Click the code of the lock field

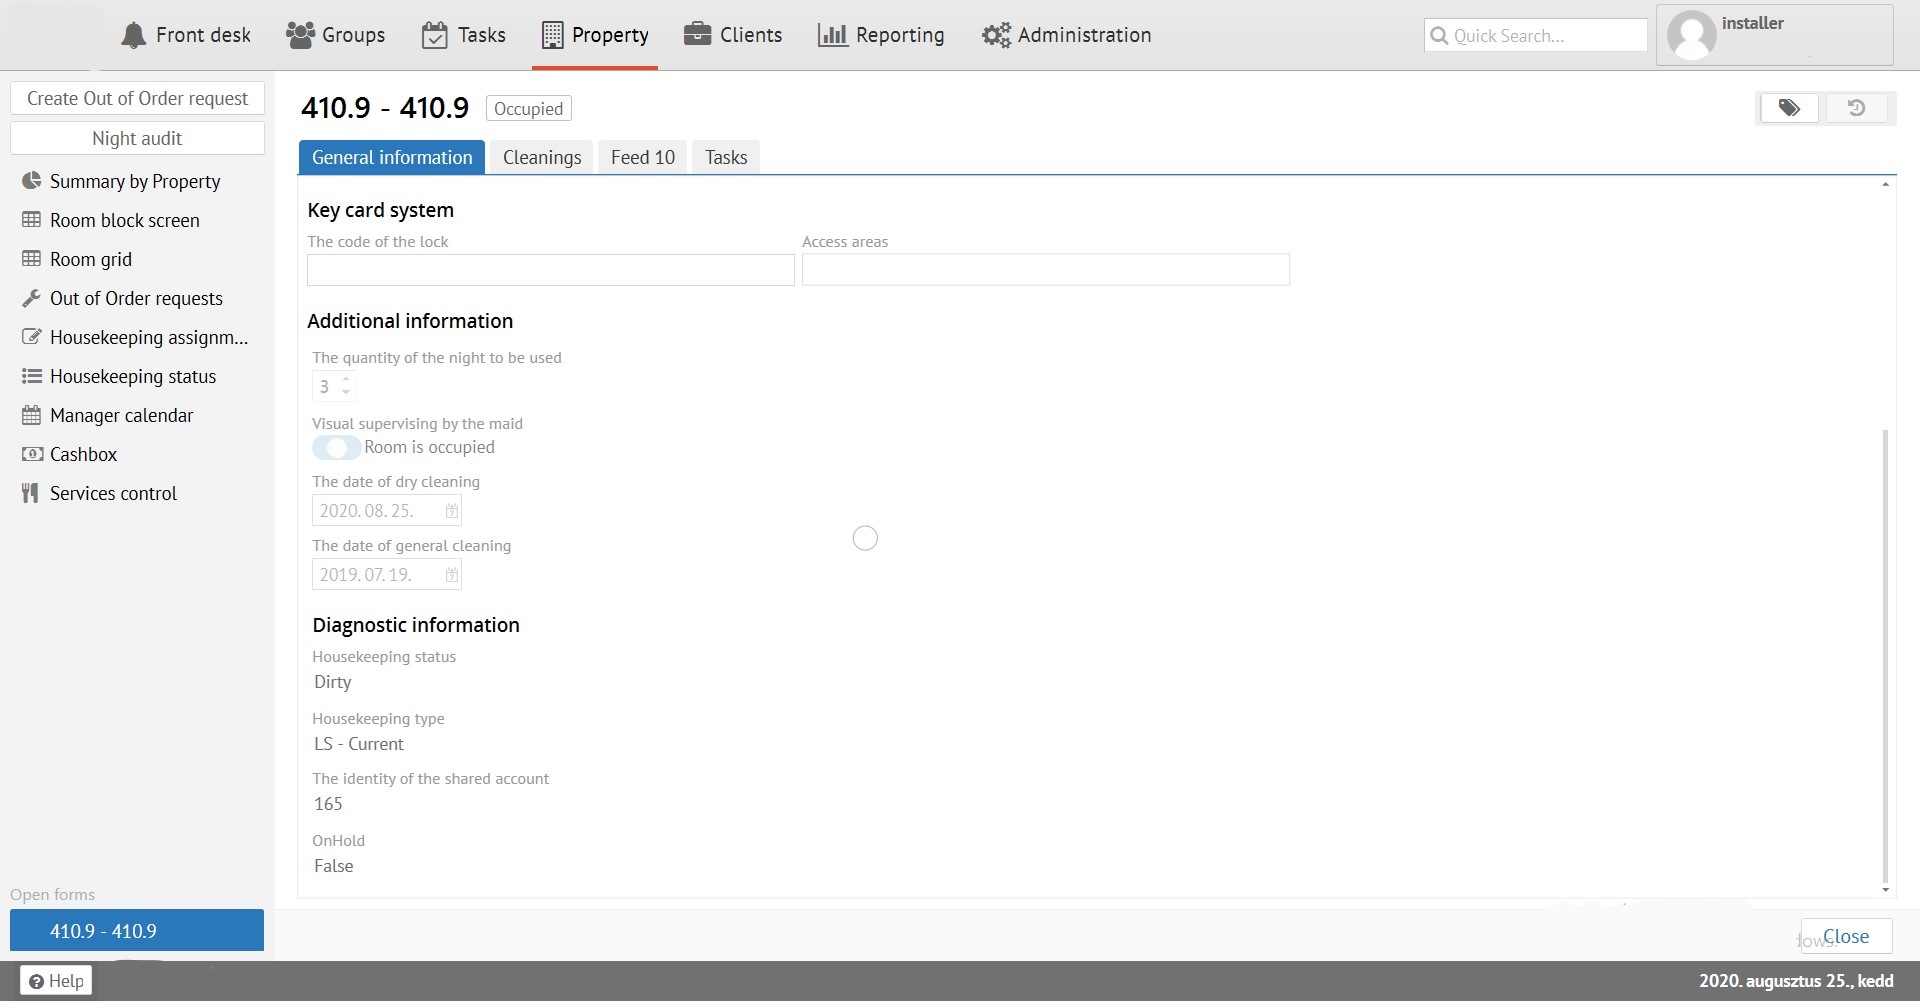click(x=550, y=270)
